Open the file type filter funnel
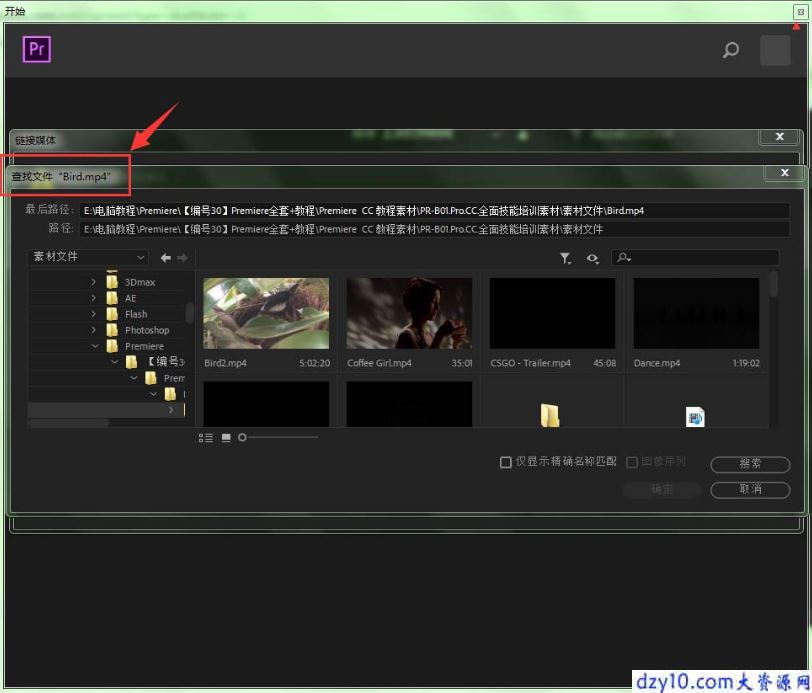The image size is (812, 693). (x=566, y=258)
